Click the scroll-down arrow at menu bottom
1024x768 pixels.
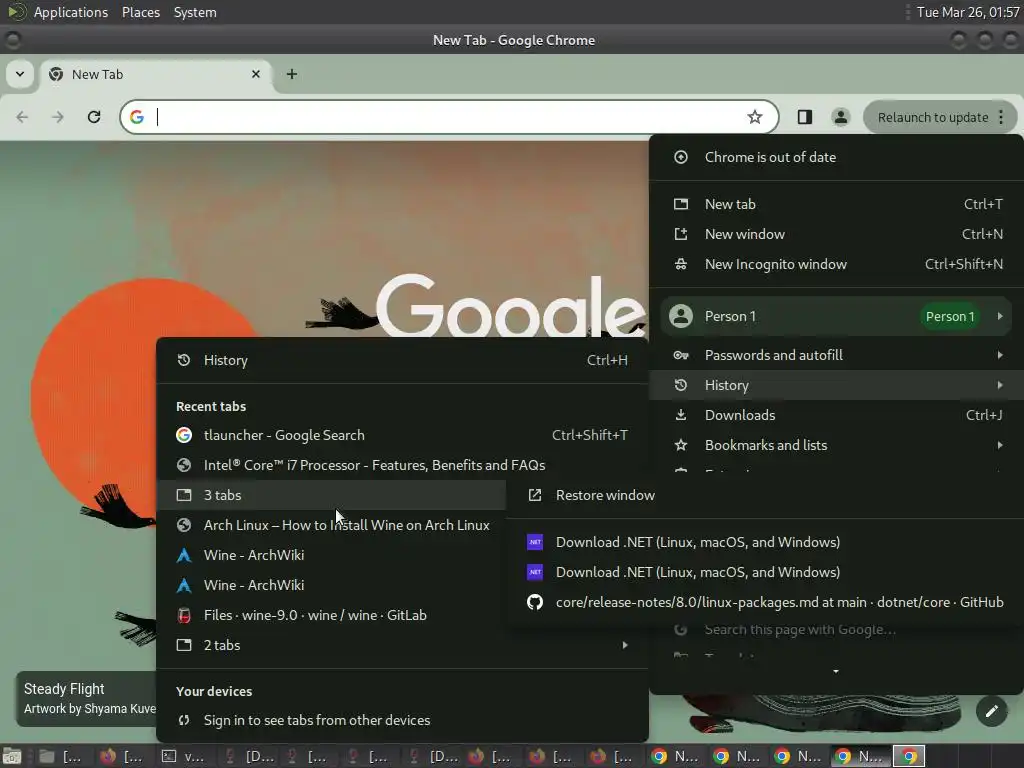[x=836, y=671]
